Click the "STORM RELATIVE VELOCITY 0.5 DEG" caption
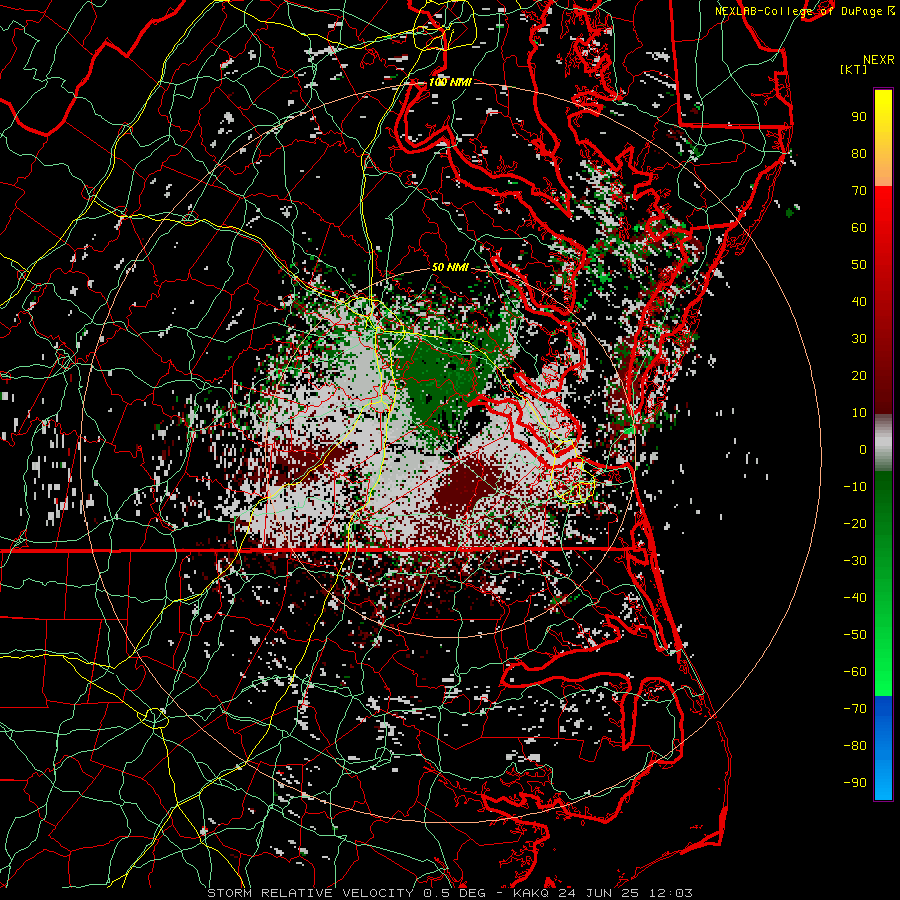 click(x=346, y=893)
